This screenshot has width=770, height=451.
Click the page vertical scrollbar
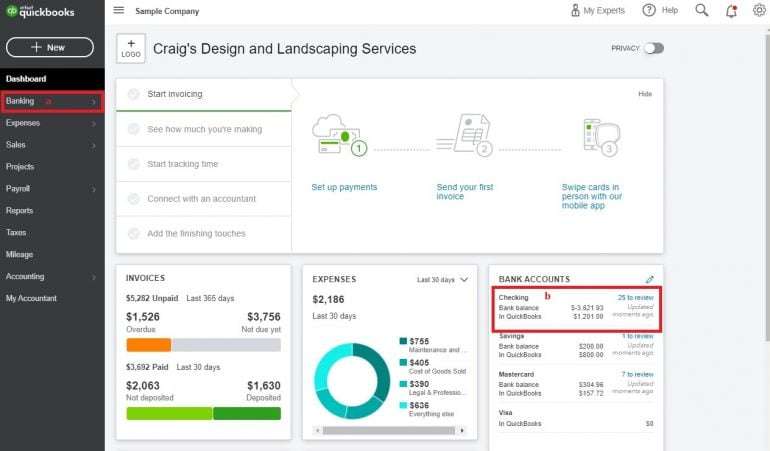pyautogui.click(x=767, y=187)
